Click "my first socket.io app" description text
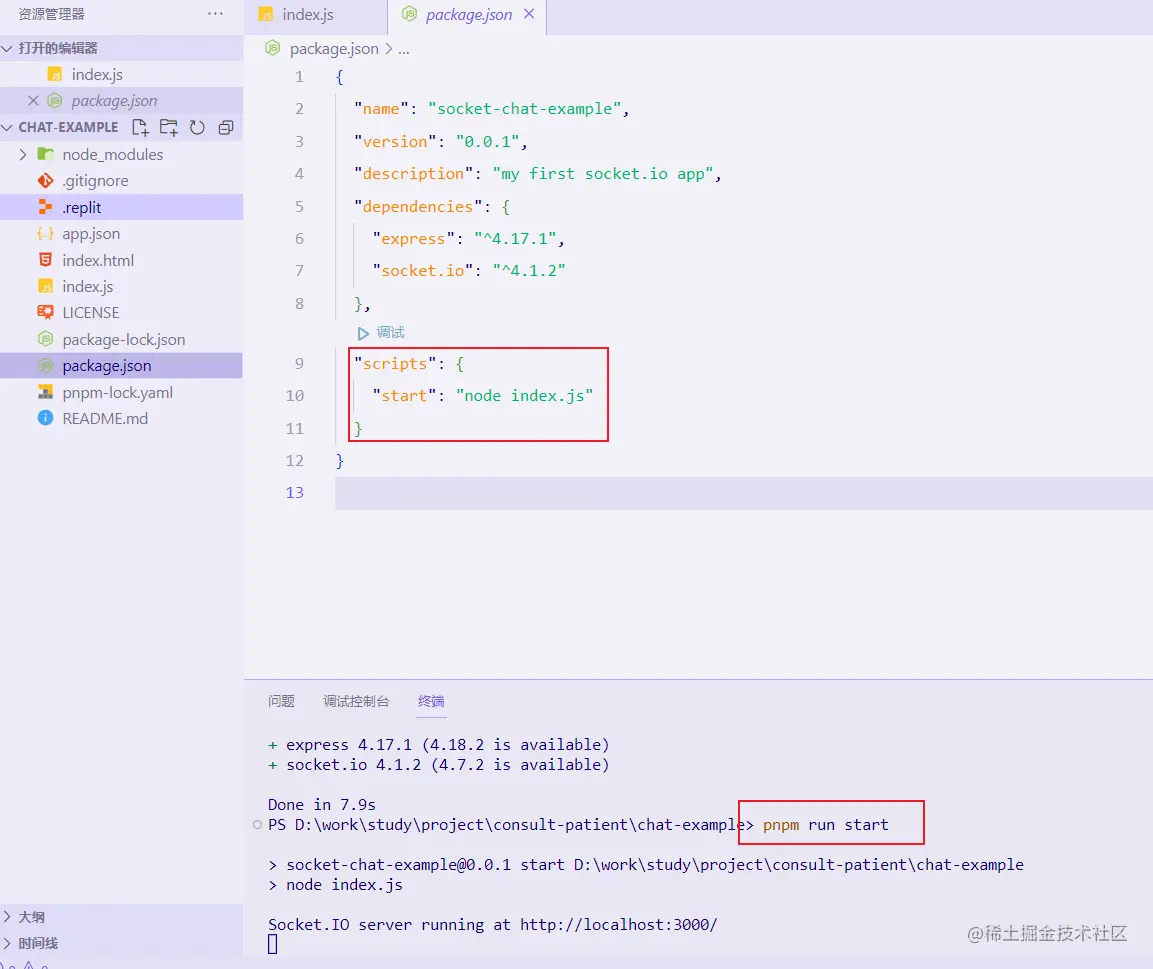Viewport: 1153px width, 969px height. [603, 174]
